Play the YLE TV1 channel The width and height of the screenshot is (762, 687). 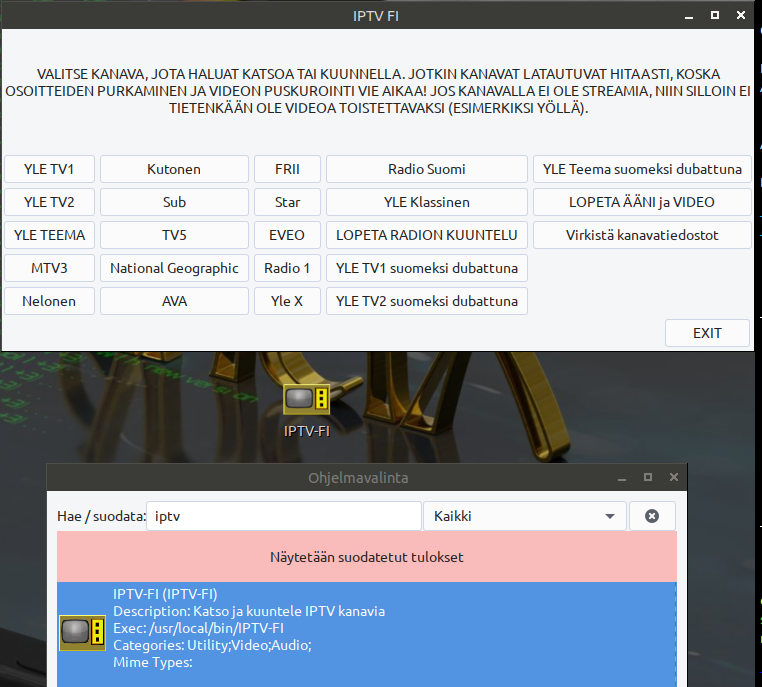[x=49, y=169]
